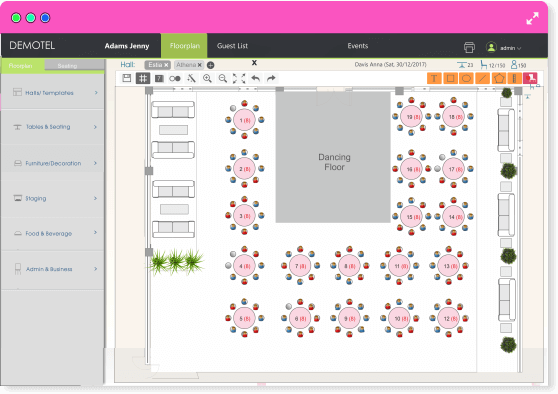Save the floorplan with the floppy icon
Image resolution: width=558 pixels, height=394 pixels.
point(127,78)
